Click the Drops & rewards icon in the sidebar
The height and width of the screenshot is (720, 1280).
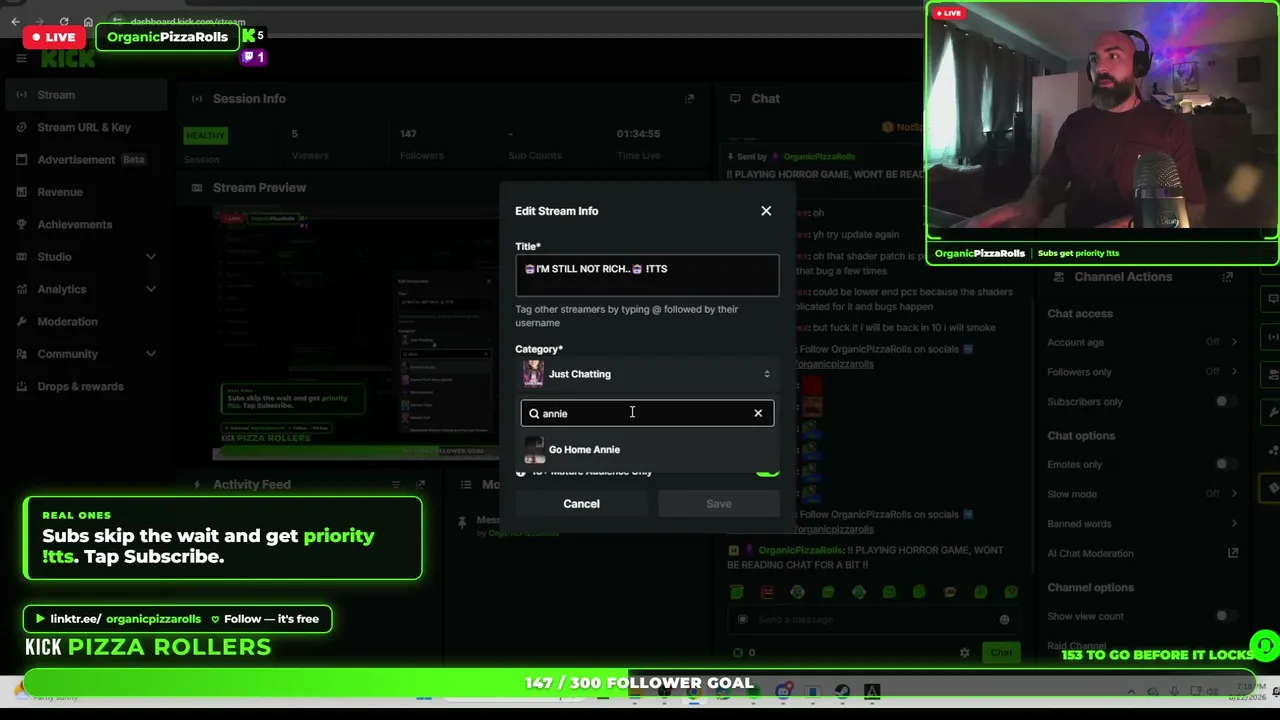[x=21, y=386]
